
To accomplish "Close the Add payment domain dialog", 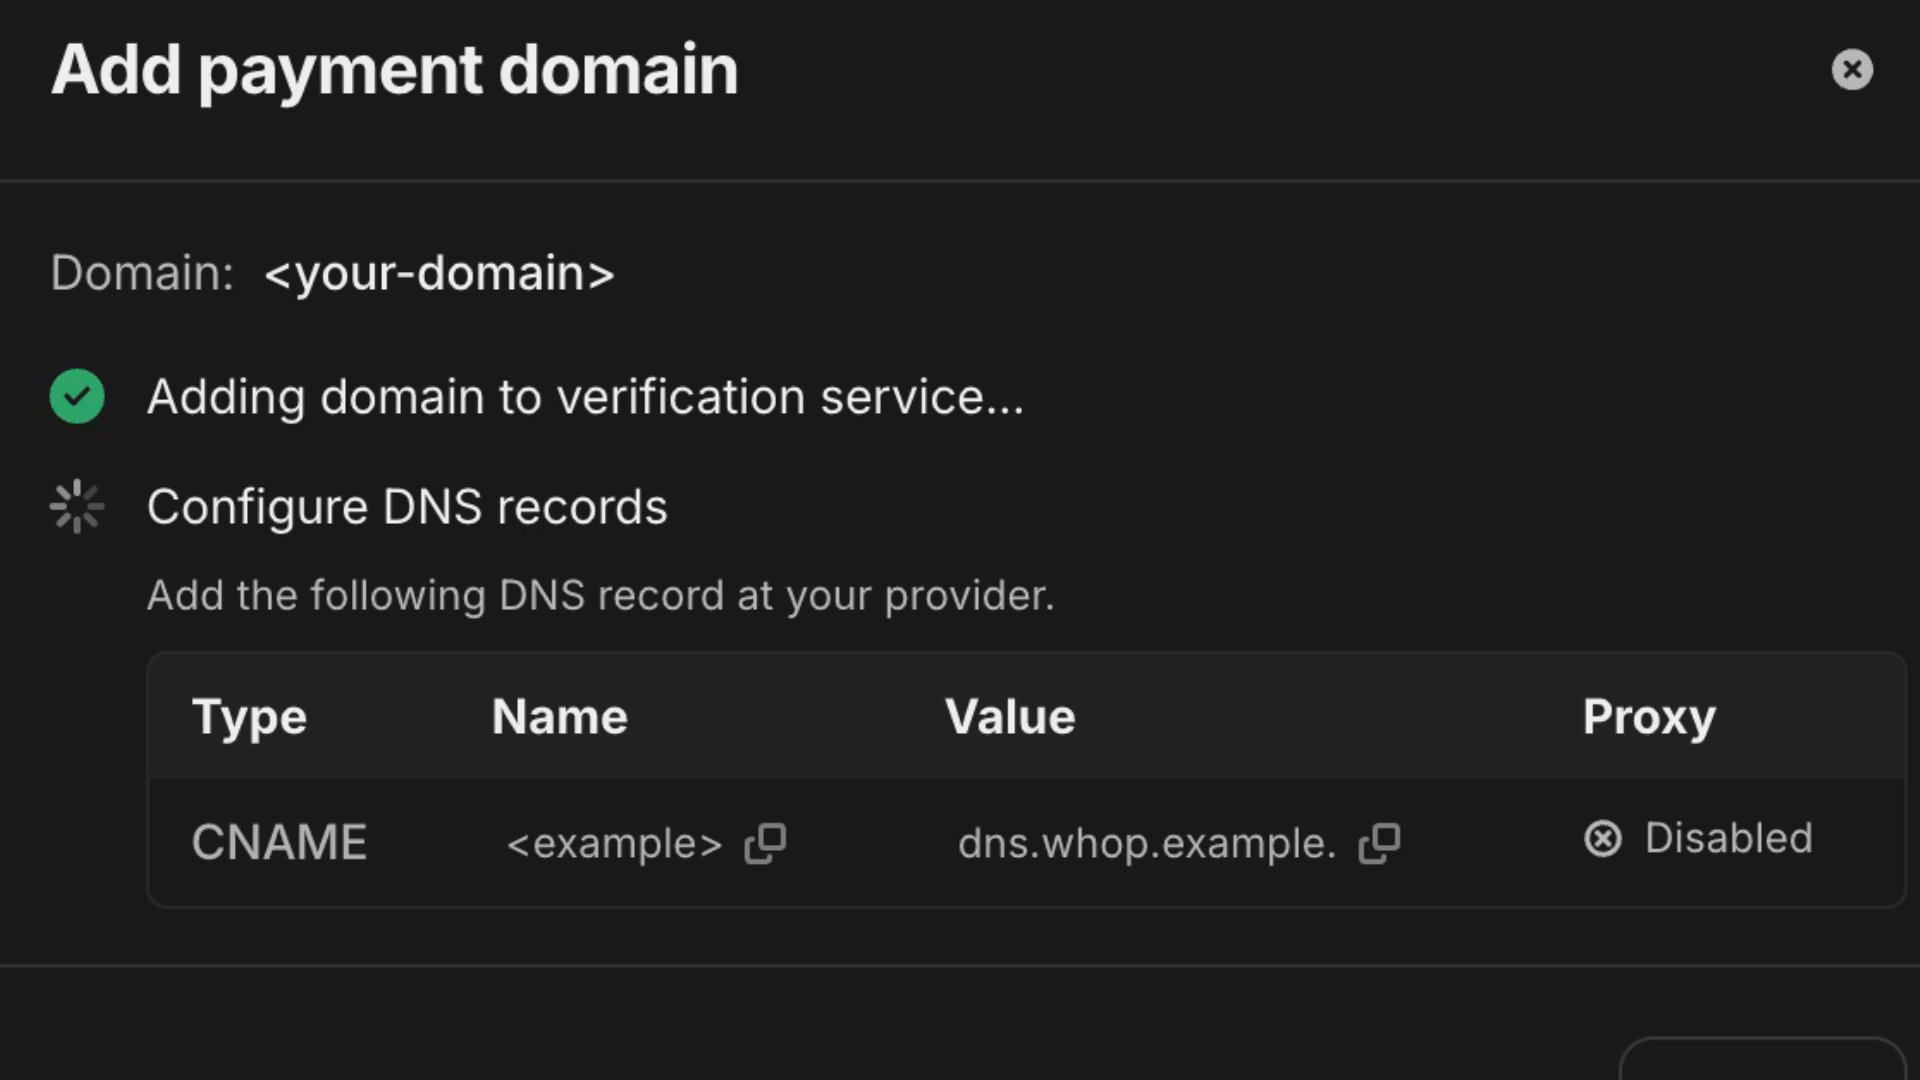I will pyautogui.click(x=1851, y=70).
